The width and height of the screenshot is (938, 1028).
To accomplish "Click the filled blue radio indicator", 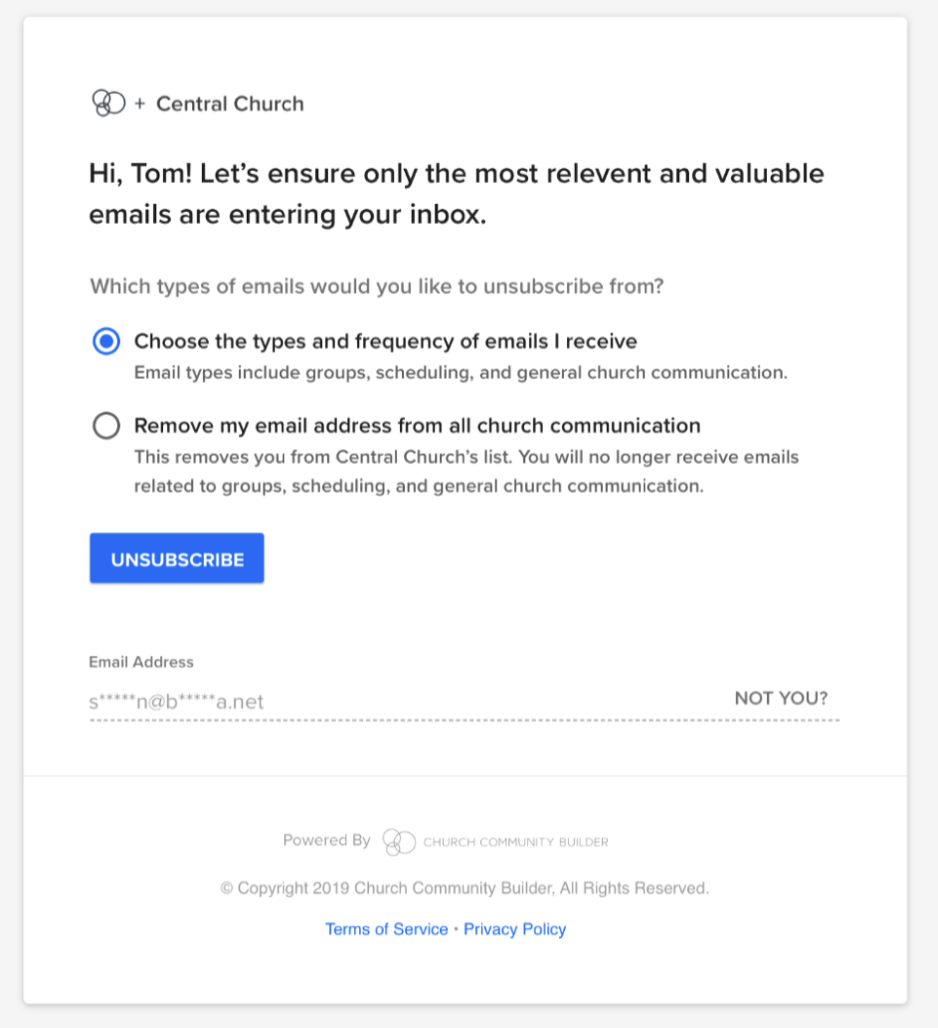I will pyautogui.click(x=106, y=340).
